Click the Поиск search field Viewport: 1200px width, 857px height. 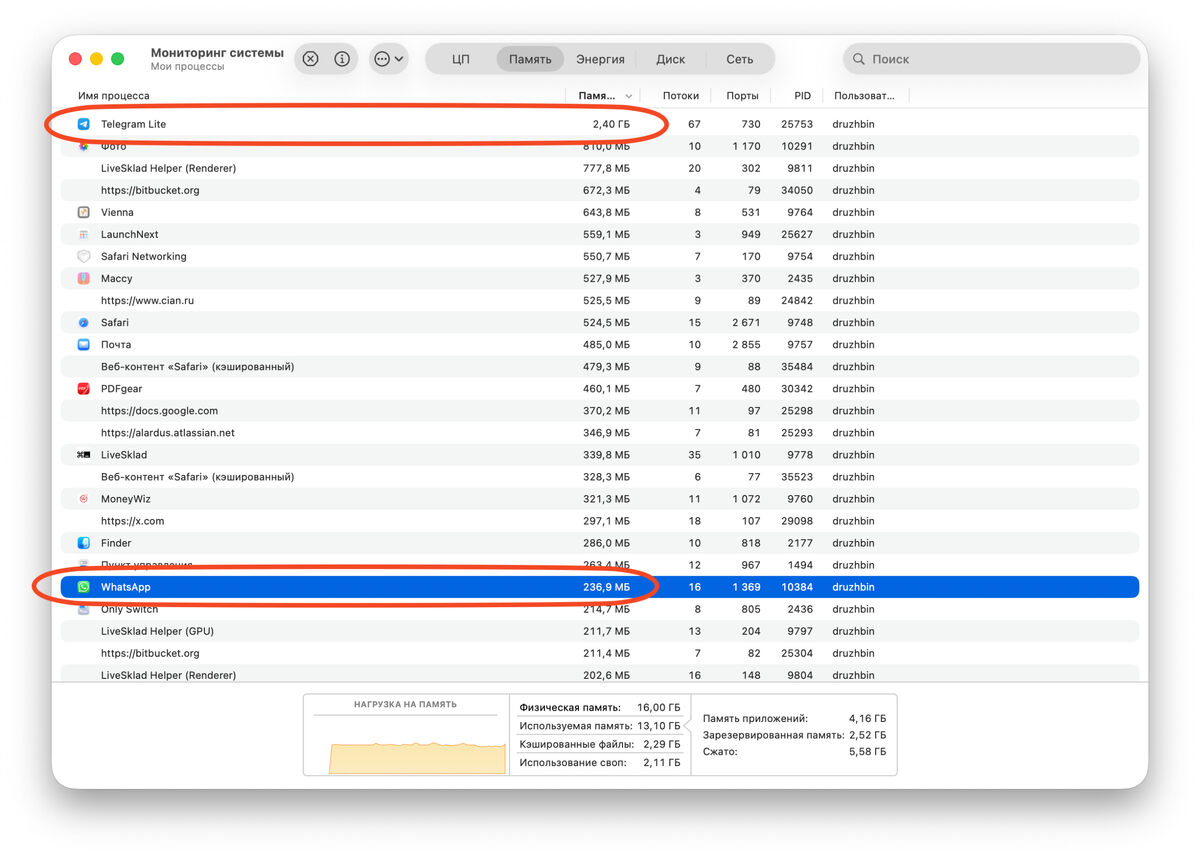click(x=991, y=59)
